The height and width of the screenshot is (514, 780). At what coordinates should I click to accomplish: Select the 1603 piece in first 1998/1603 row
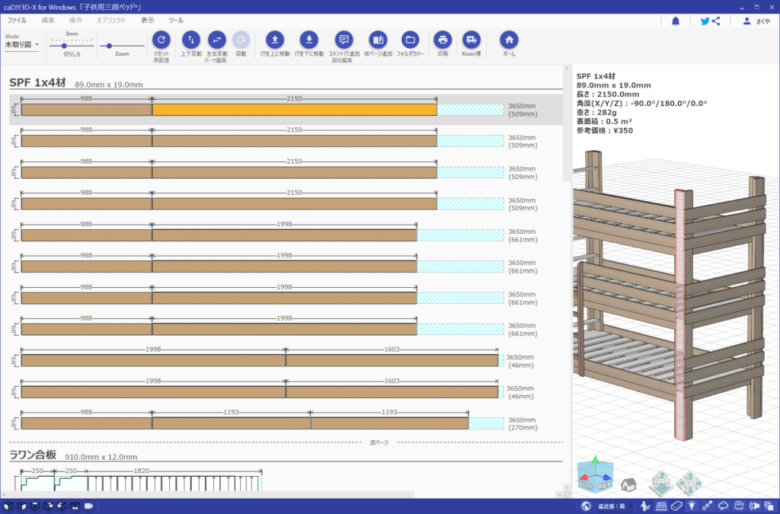(392, 360)
